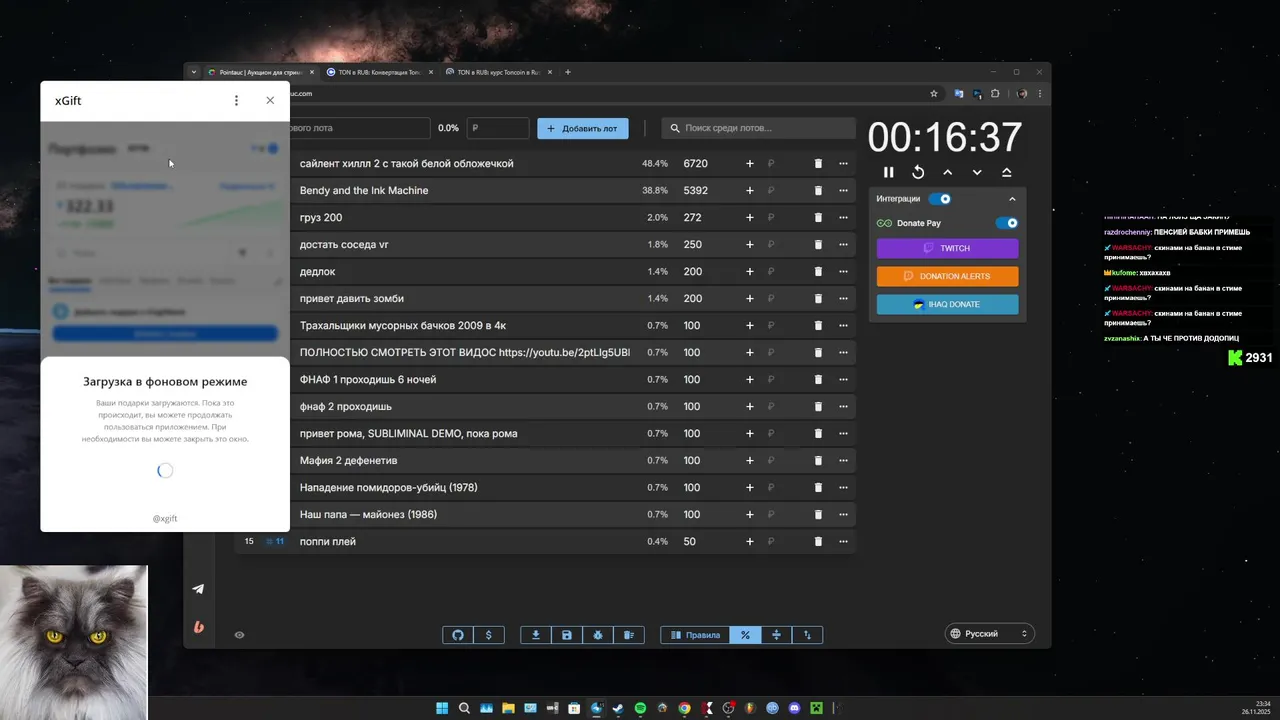Click the dollar sign icon in bottom toolbar

pyautogui.click(x=488, y=635)
